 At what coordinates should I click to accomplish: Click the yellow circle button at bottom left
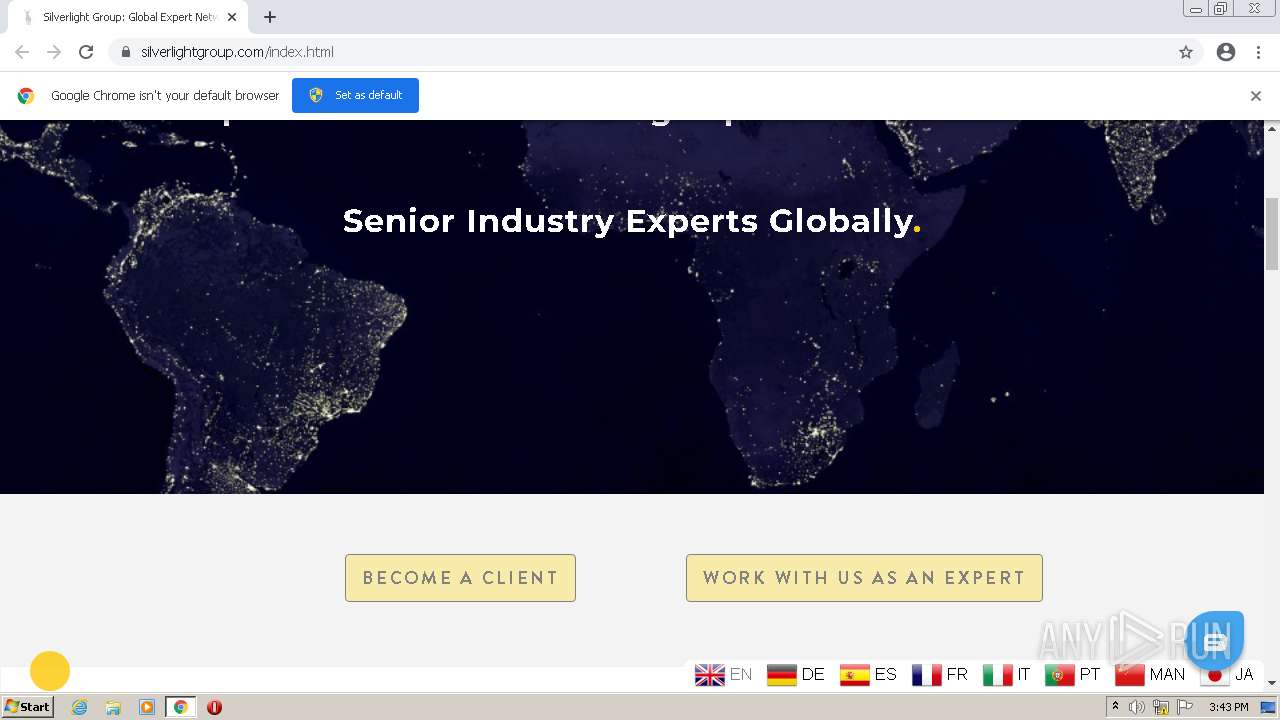coord(50,671)
